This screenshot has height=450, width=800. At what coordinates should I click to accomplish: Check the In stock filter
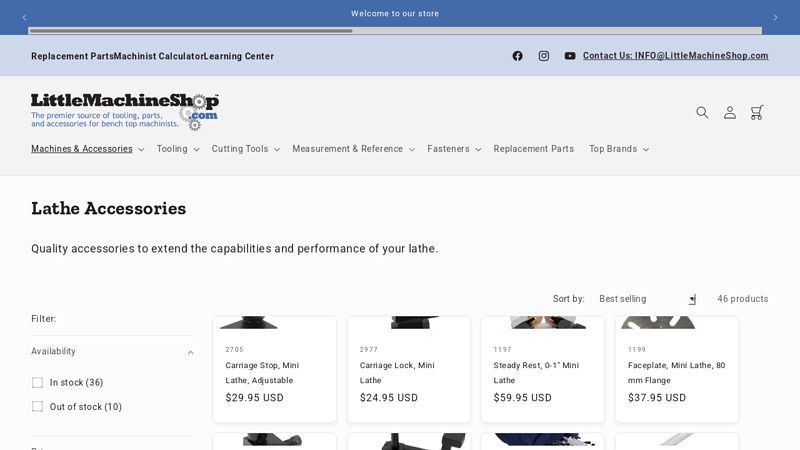pos(38,382)
